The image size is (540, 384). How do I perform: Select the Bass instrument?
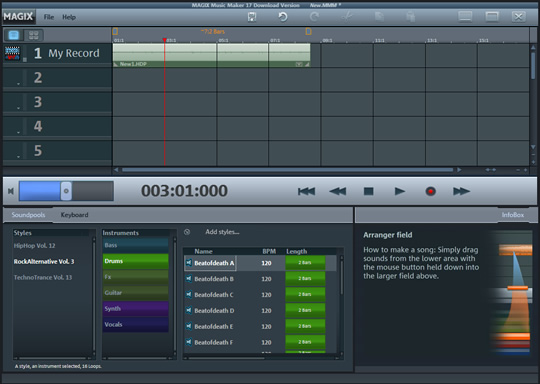click(136, 245)
